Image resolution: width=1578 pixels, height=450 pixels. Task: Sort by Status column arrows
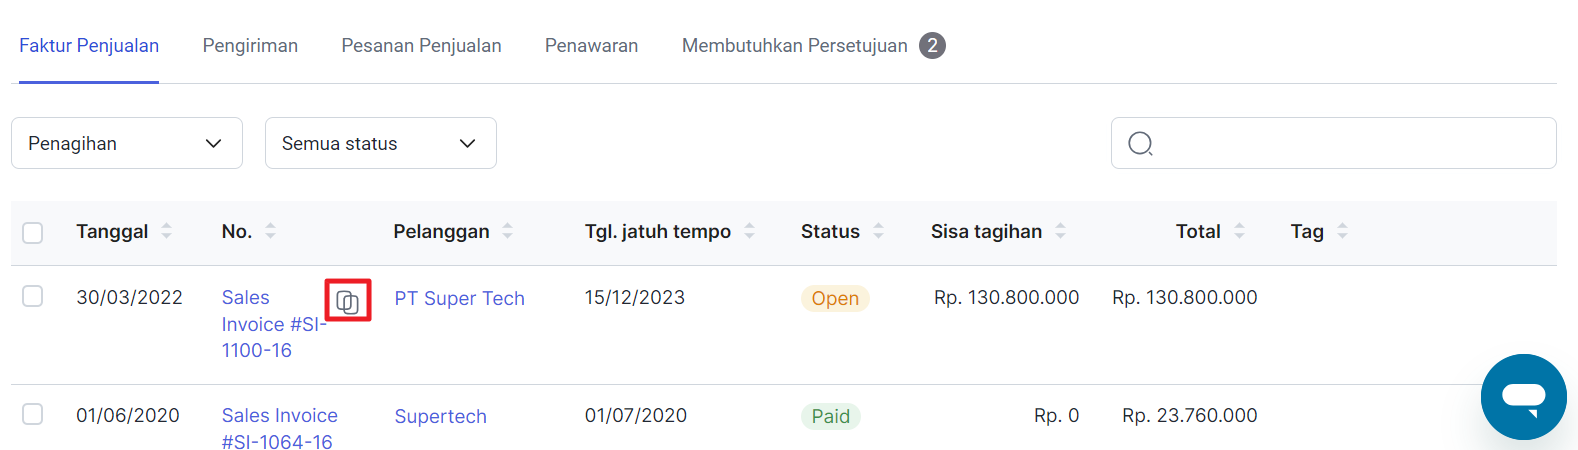pyautogui.click(x=879, y=231)
